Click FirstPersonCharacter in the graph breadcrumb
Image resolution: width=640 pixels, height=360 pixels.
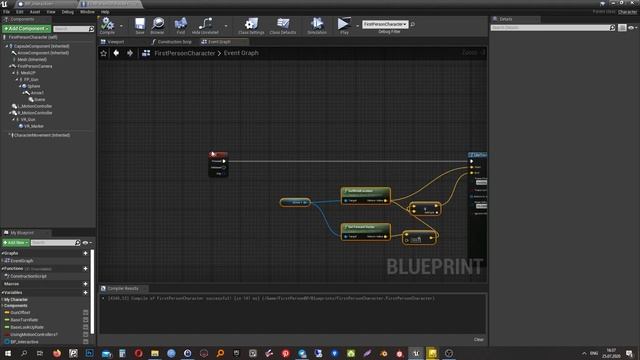tap(184, 53)
